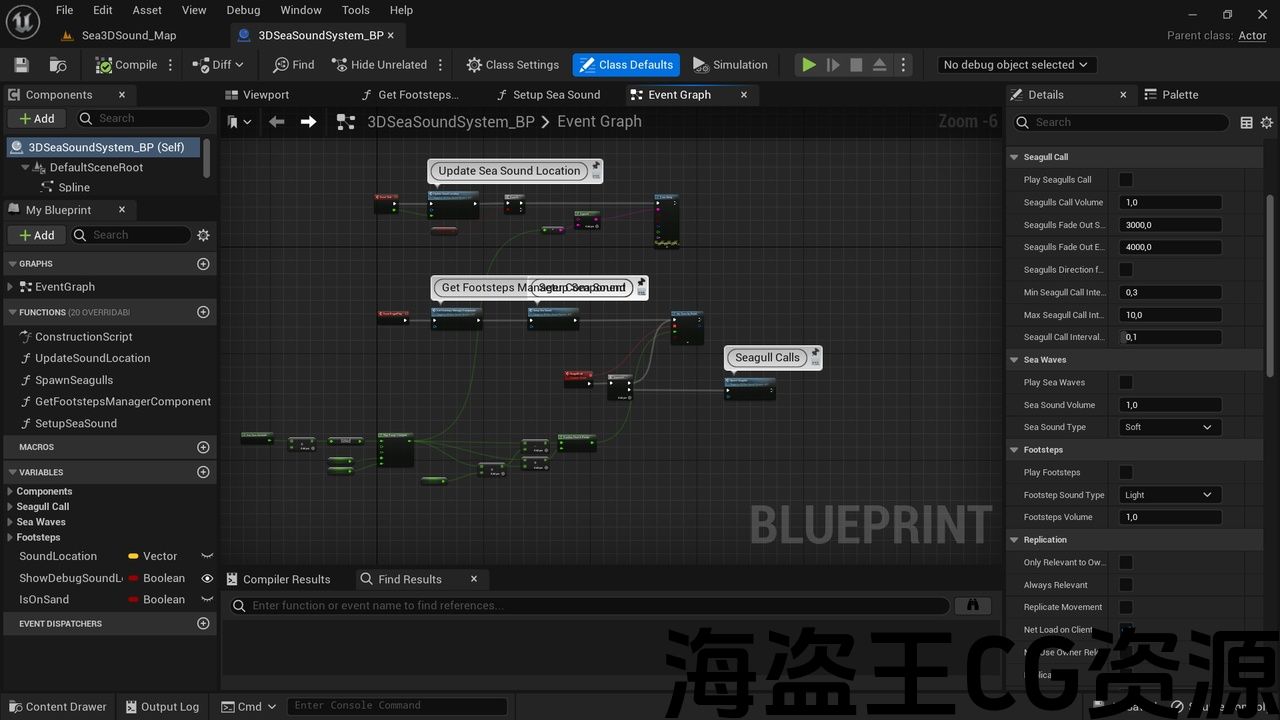Screen dimensions: 1280x720
Task: Open the Sea Sound Type dropdown
Action: 1170,427
